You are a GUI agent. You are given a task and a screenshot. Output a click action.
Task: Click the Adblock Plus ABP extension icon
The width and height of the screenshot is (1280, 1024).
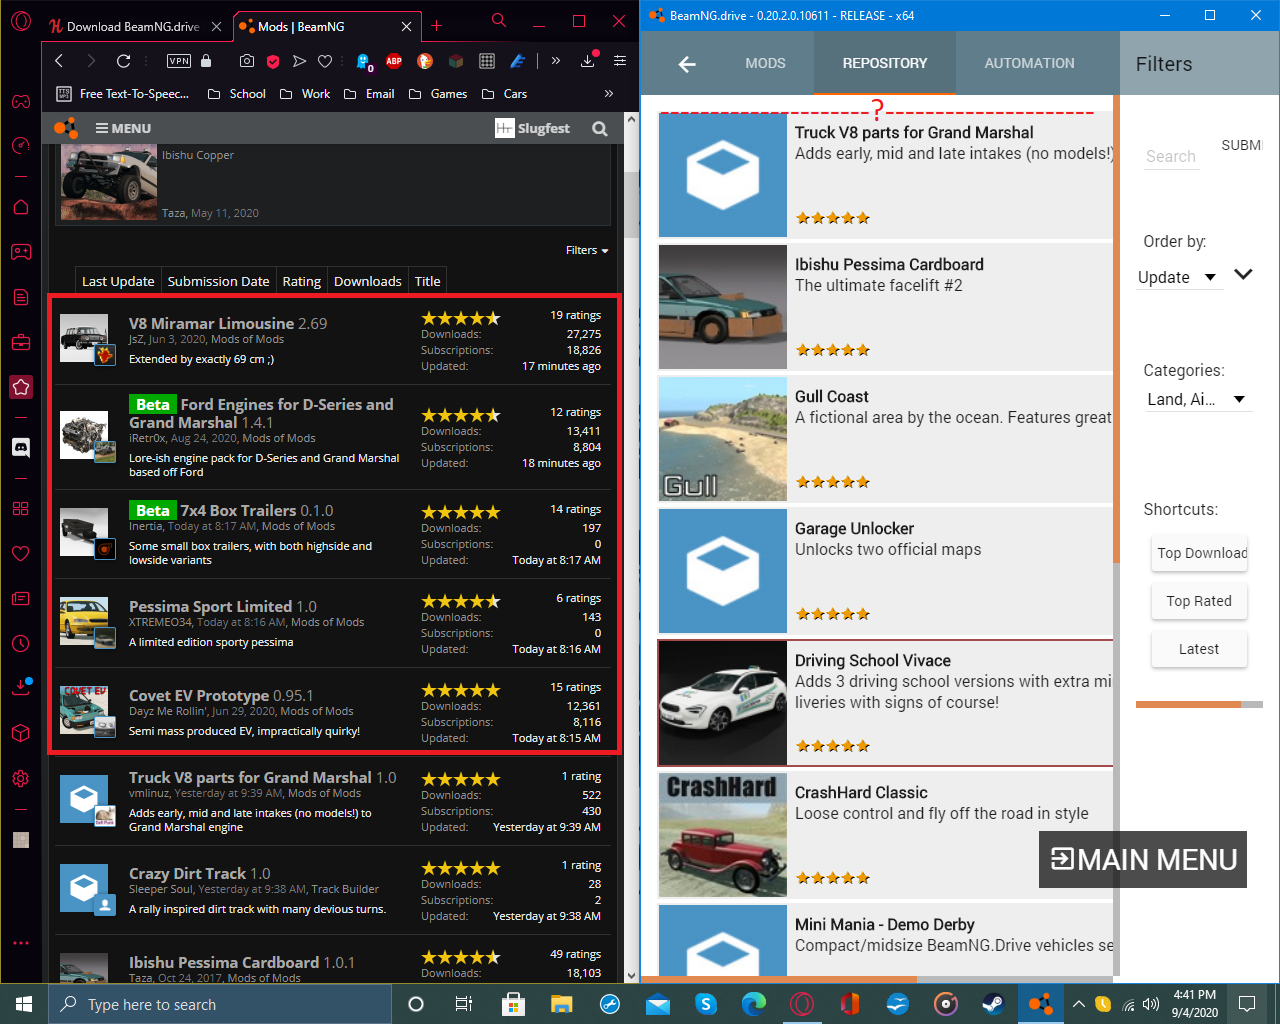click(x=394, y=61)
